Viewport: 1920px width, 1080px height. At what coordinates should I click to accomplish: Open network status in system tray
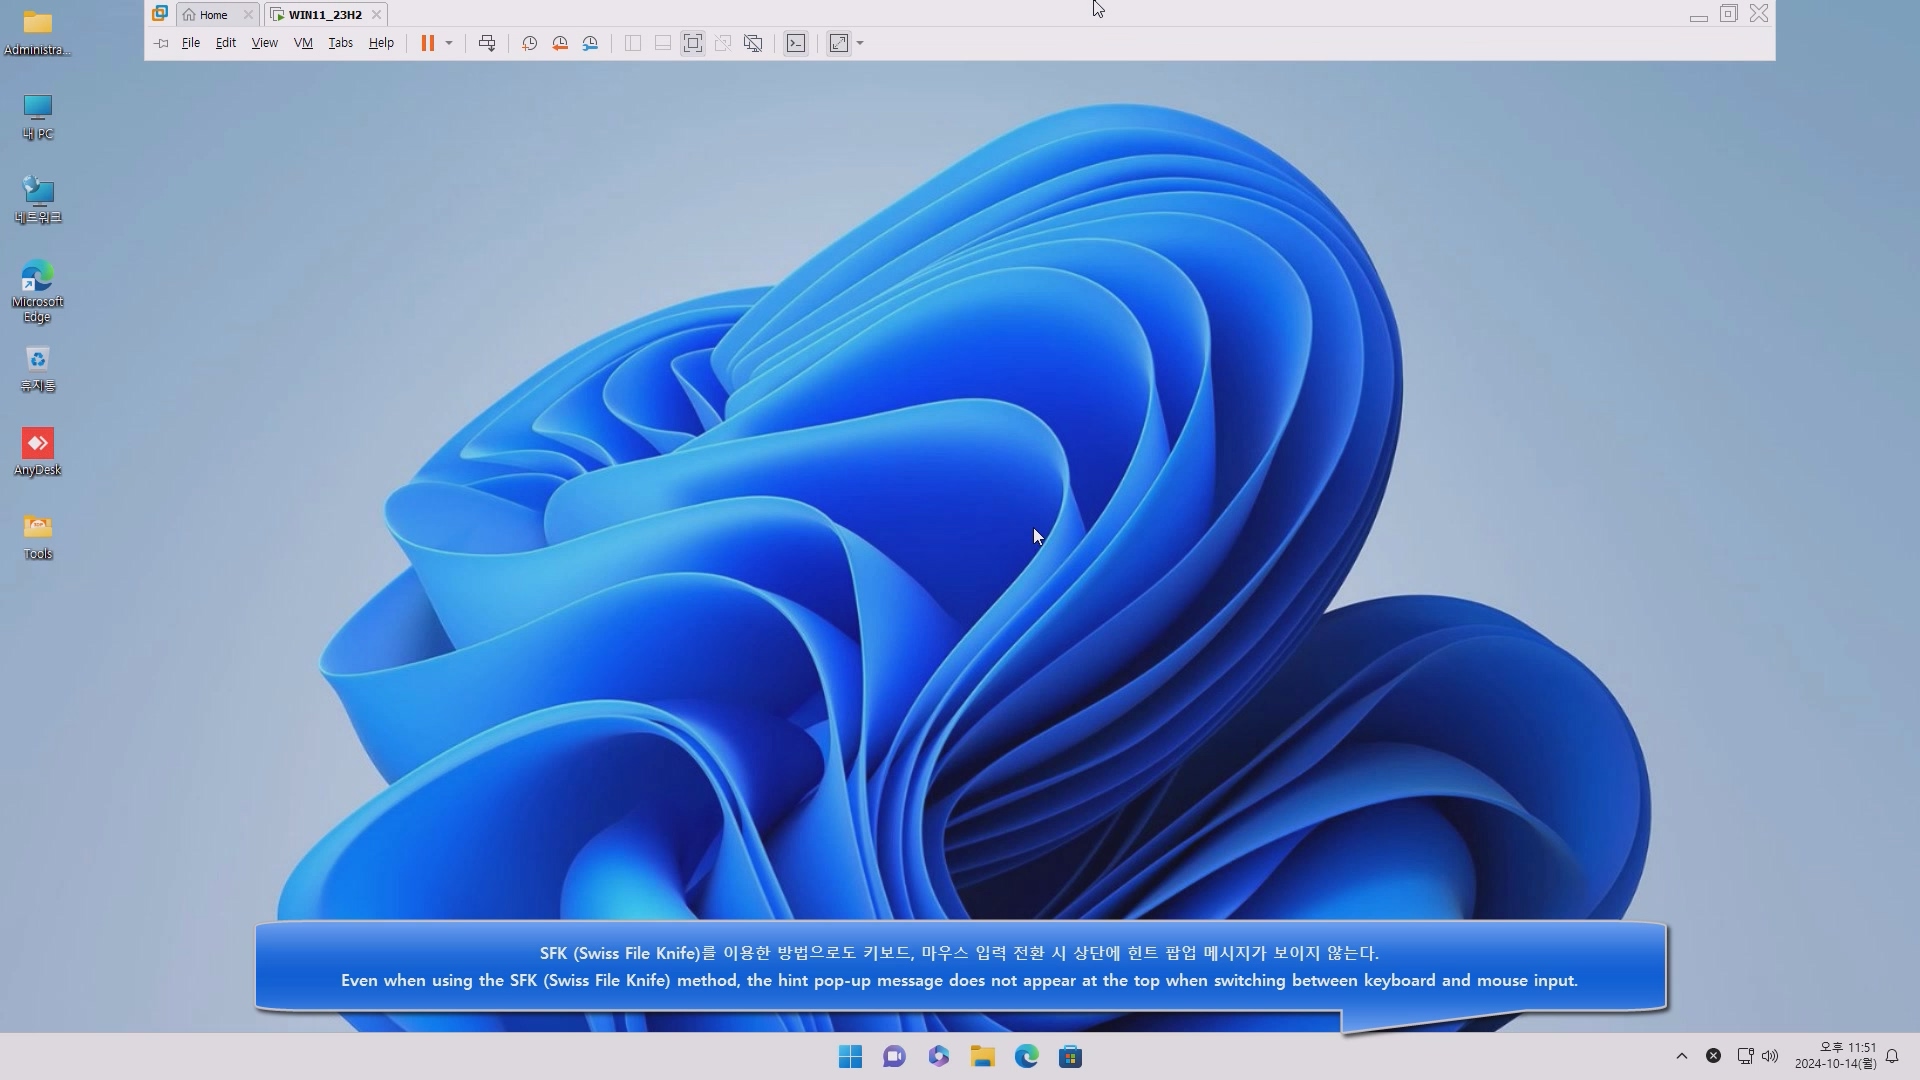[1745, 1056]
